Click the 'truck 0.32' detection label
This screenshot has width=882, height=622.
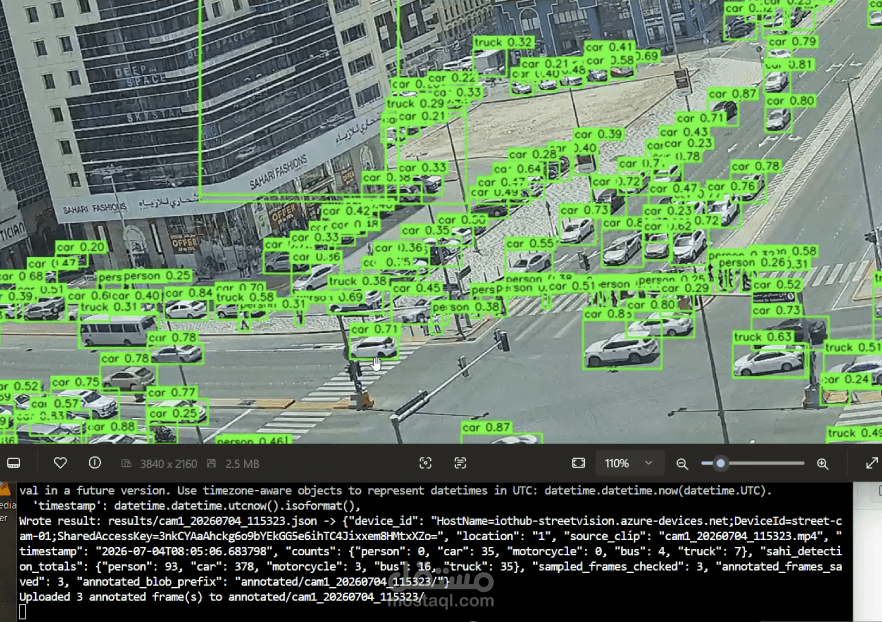503,43
